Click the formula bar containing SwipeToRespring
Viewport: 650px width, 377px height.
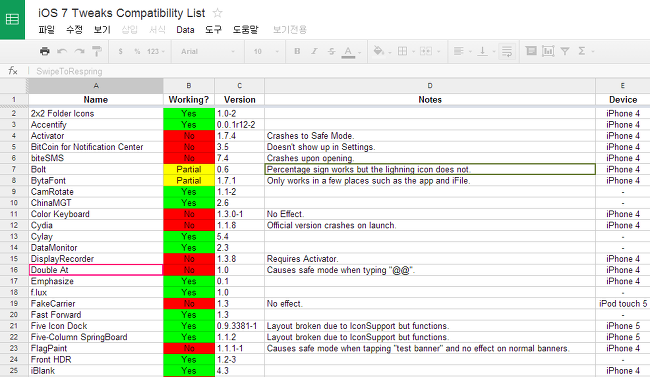pyautogui.click(x=340, y=71)
